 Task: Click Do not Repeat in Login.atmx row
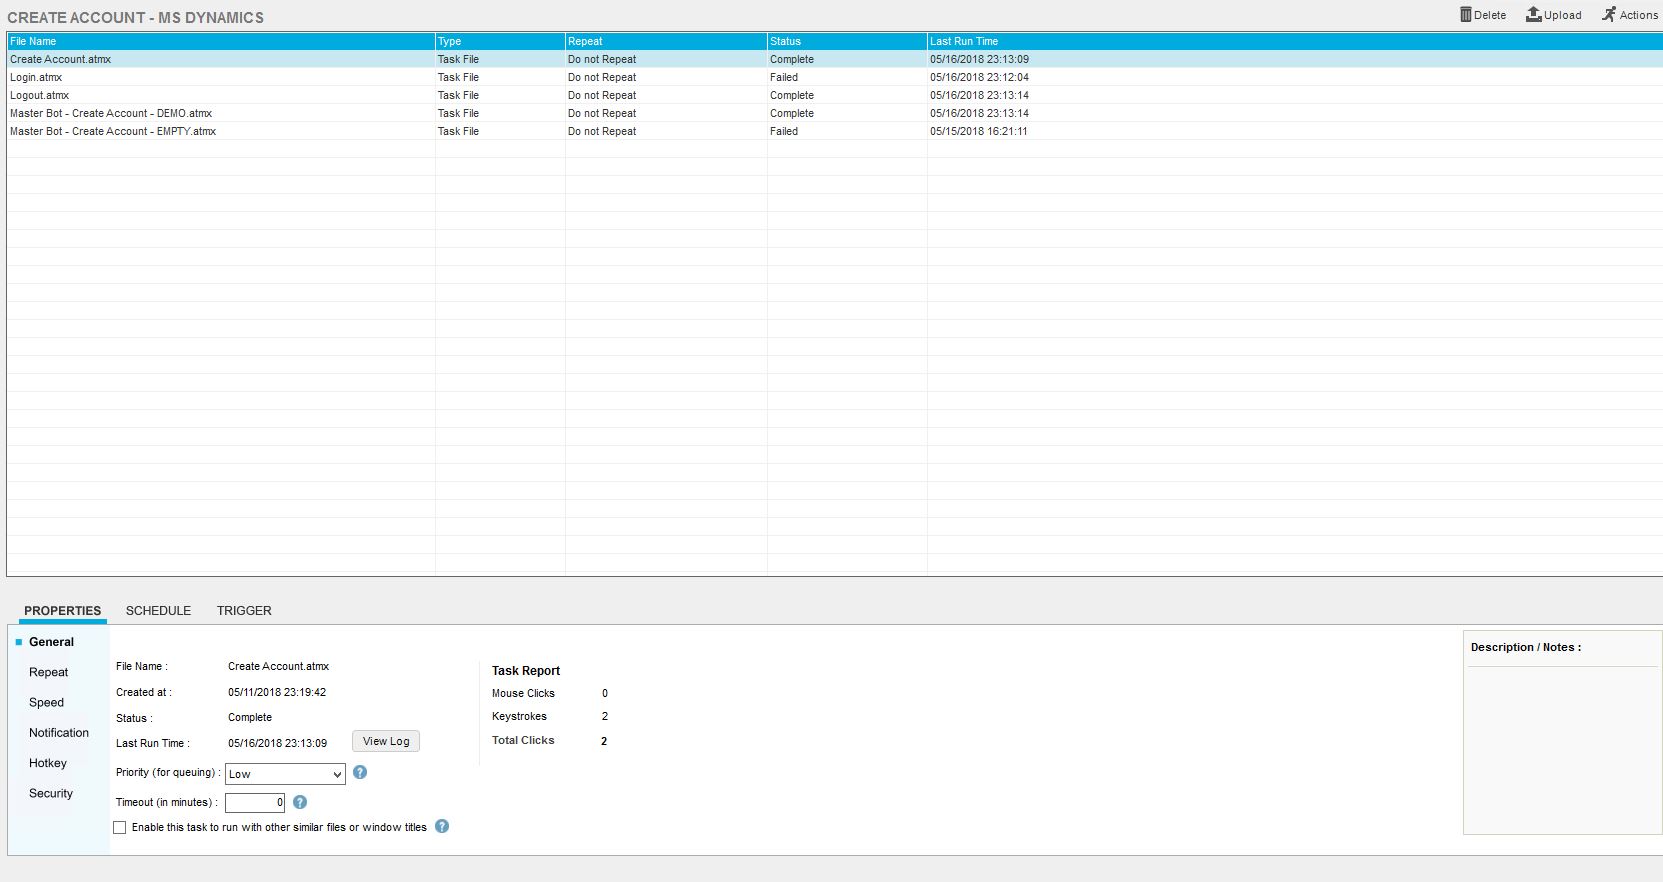(x=602, y=77)
